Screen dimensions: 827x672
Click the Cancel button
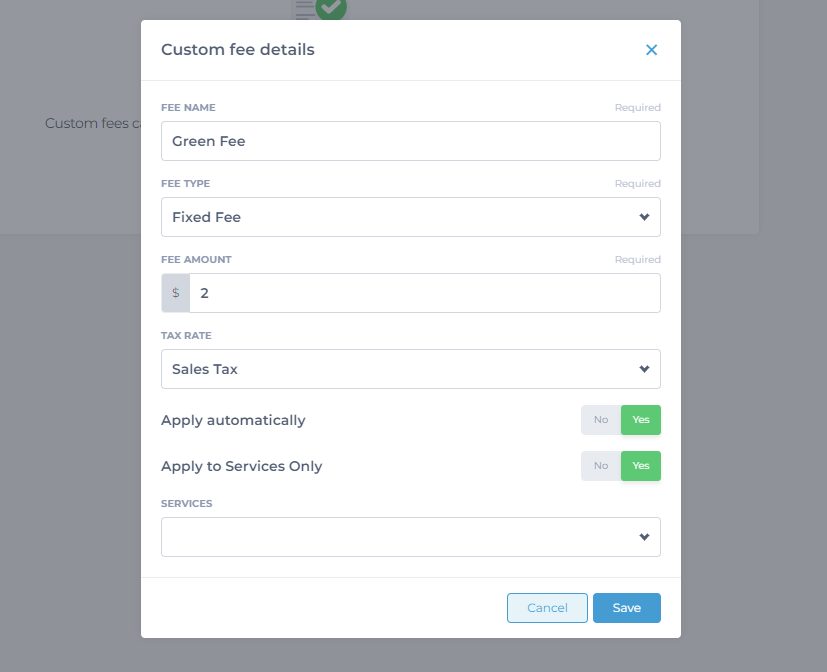[x=547, y=608]
